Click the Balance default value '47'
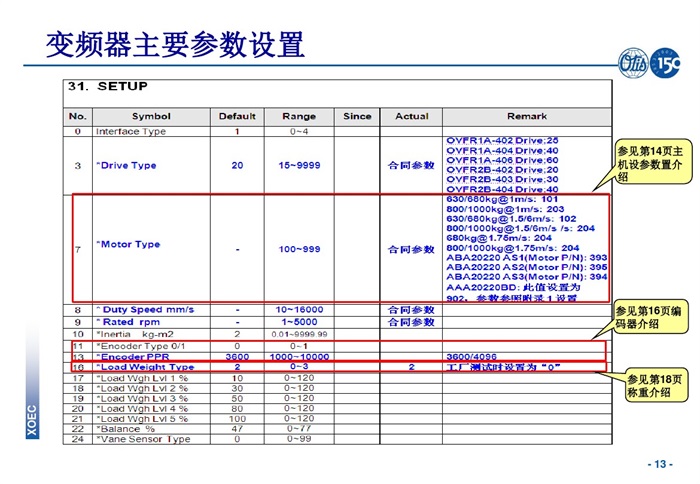700x484 pixels. (237, 429)
